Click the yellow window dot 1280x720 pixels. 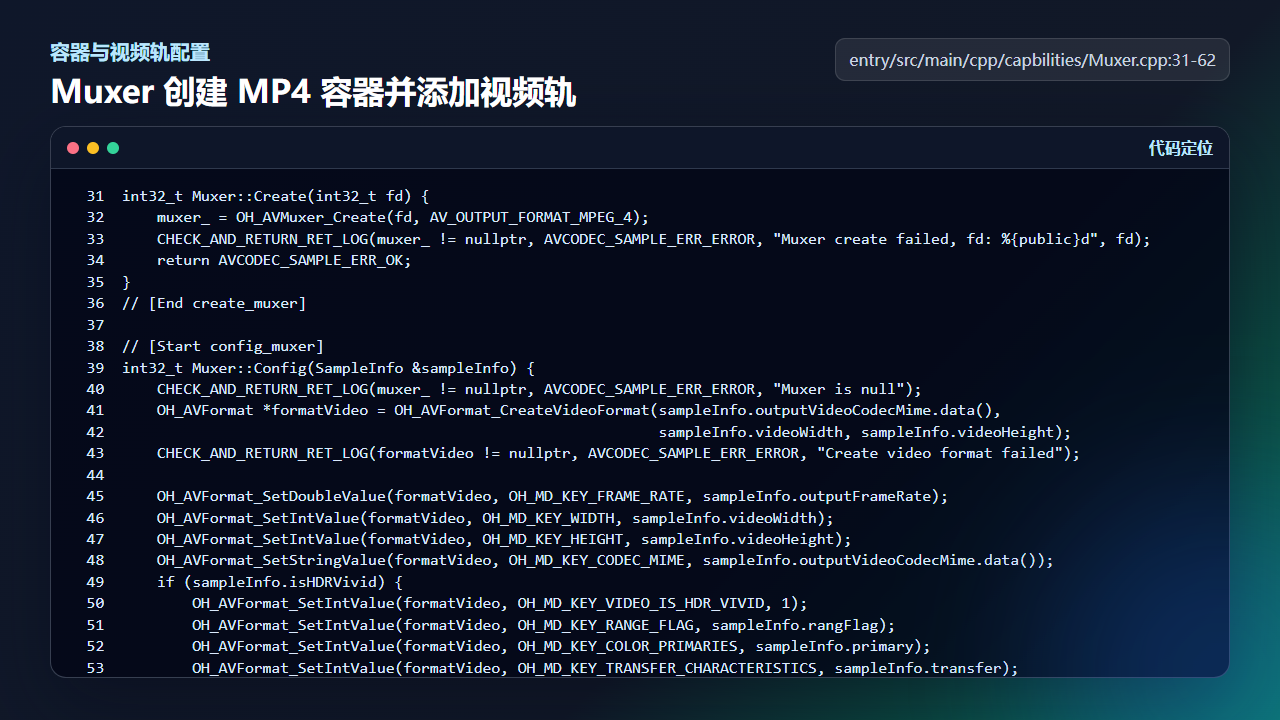pyautogui.click(x=93, y=148)
